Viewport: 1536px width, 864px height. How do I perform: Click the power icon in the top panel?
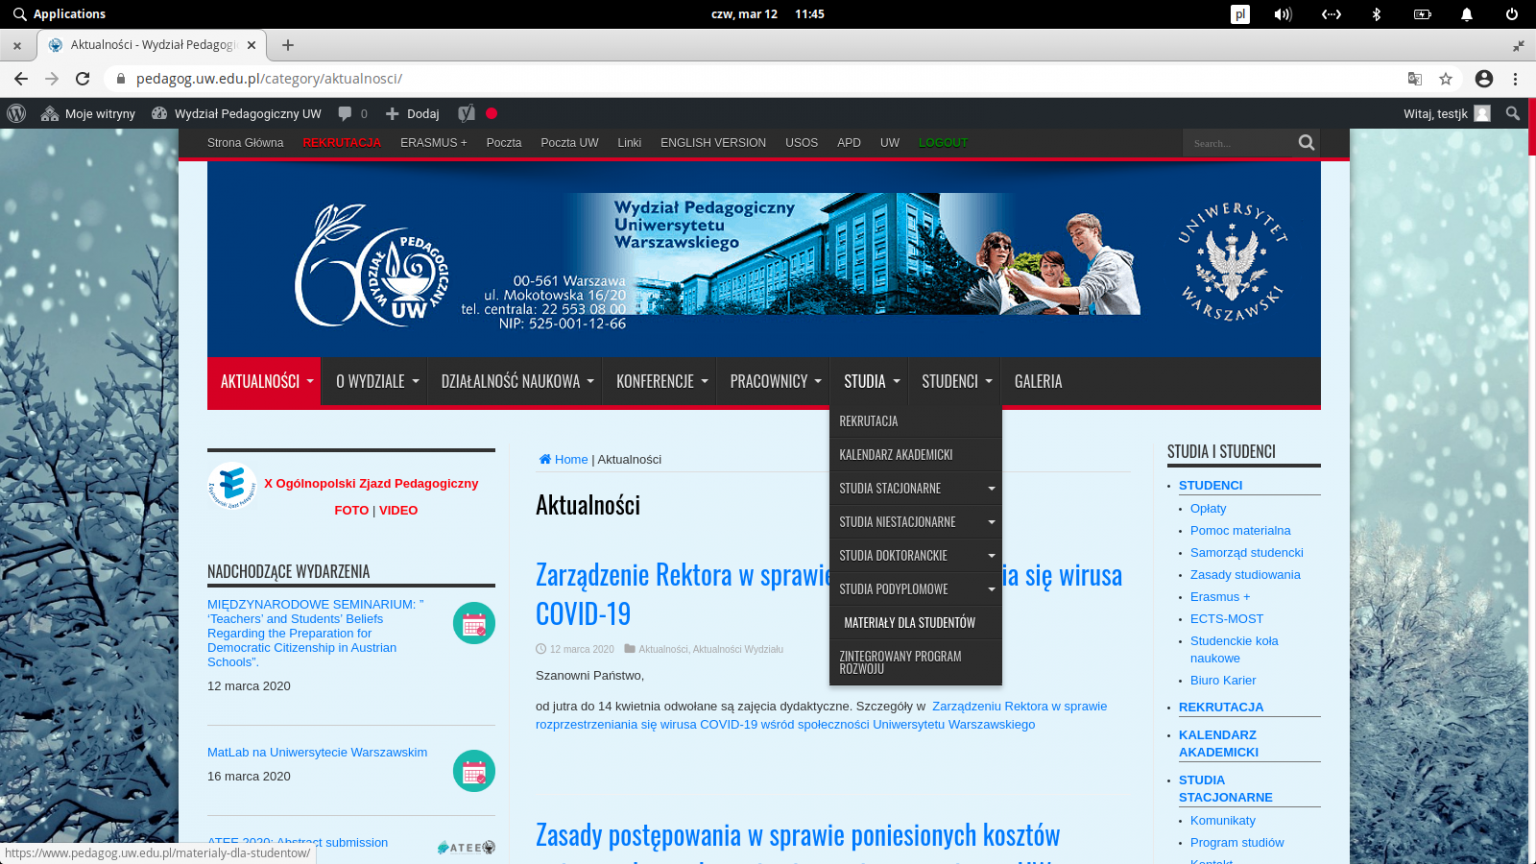tap(1512, 14)
